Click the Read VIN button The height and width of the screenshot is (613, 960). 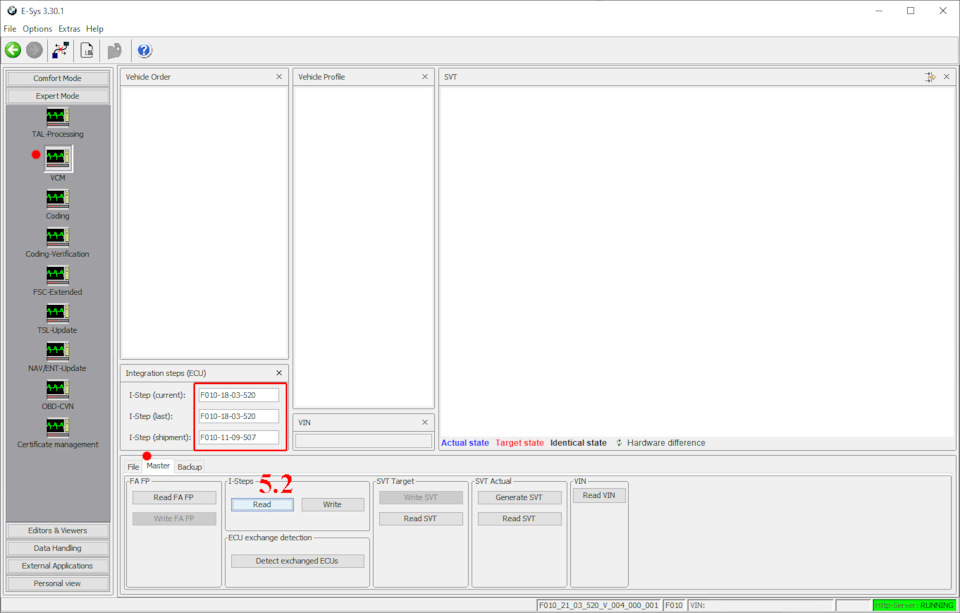tap(599, 495)
